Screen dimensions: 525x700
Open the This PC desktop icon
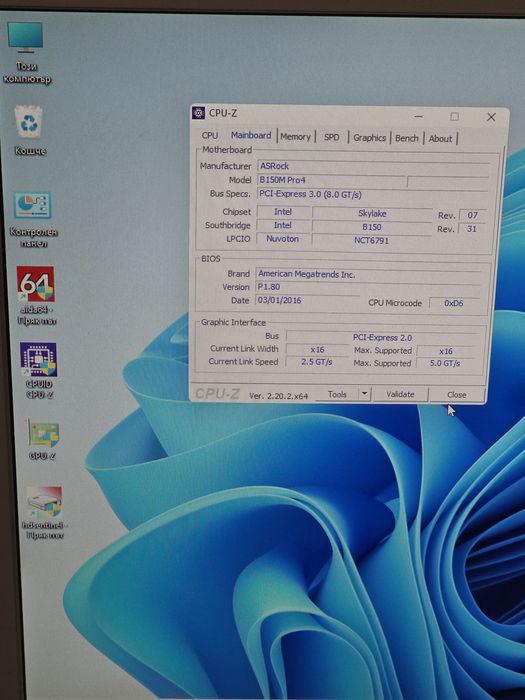26,53
